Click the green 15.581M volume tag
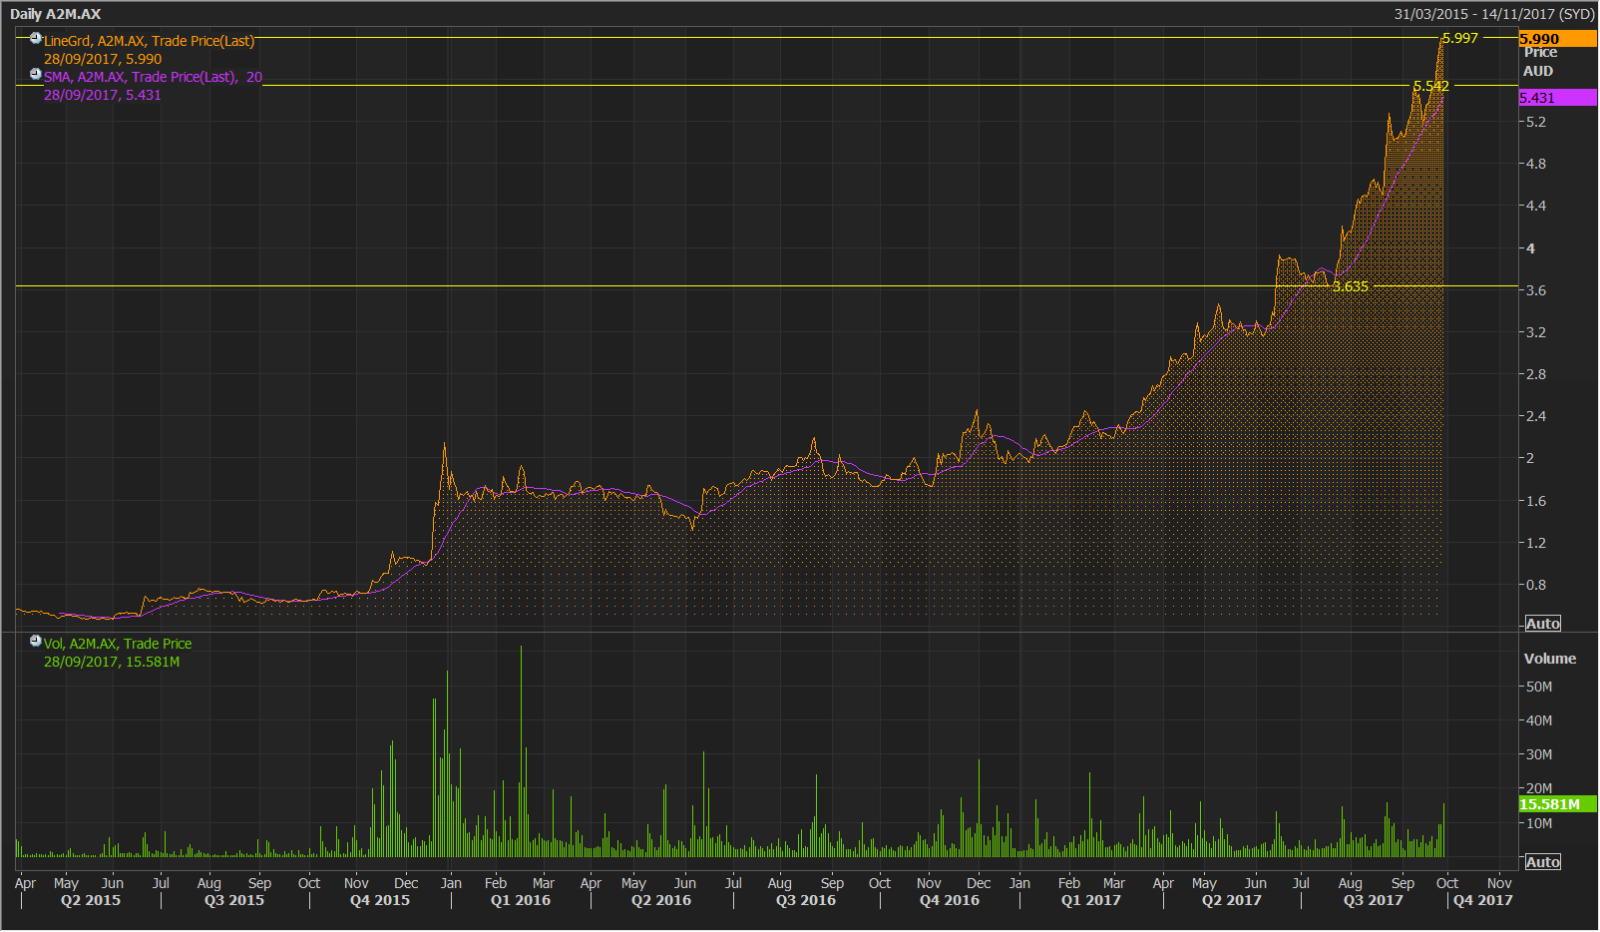1600x932 pixels. [1557, 804]
